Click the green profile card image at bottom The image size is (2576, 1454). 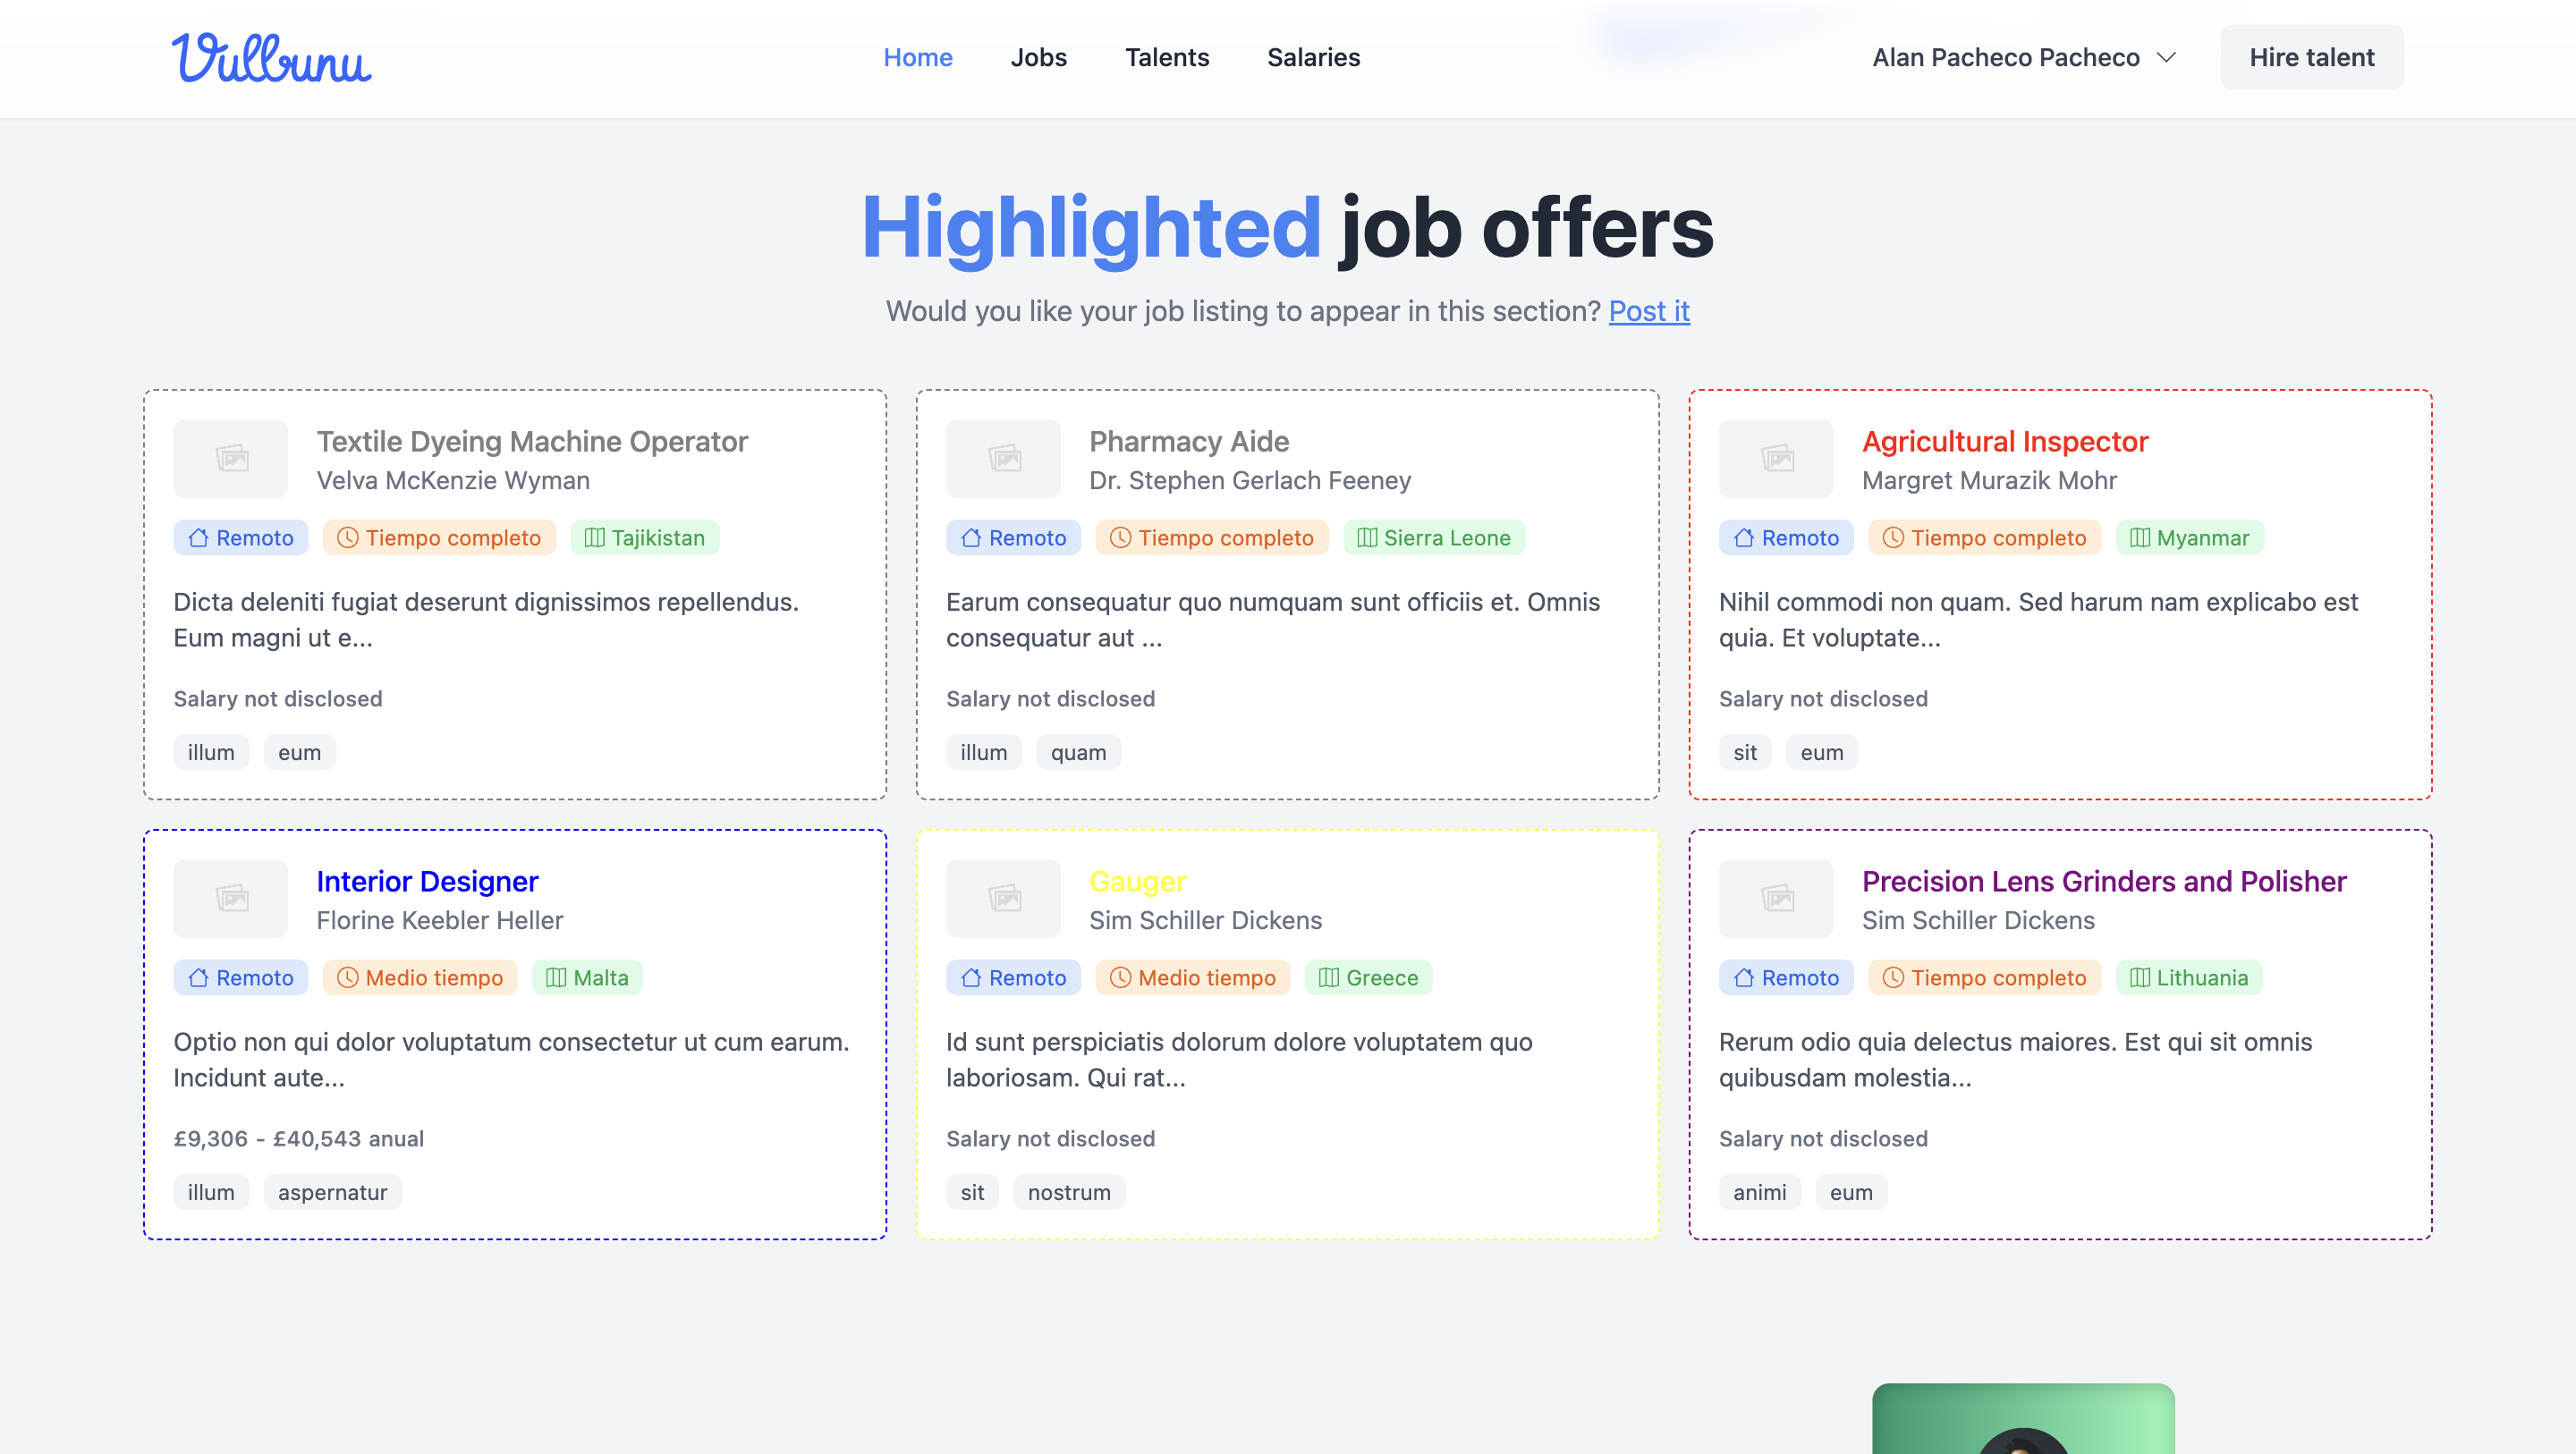[2023, 1419]
